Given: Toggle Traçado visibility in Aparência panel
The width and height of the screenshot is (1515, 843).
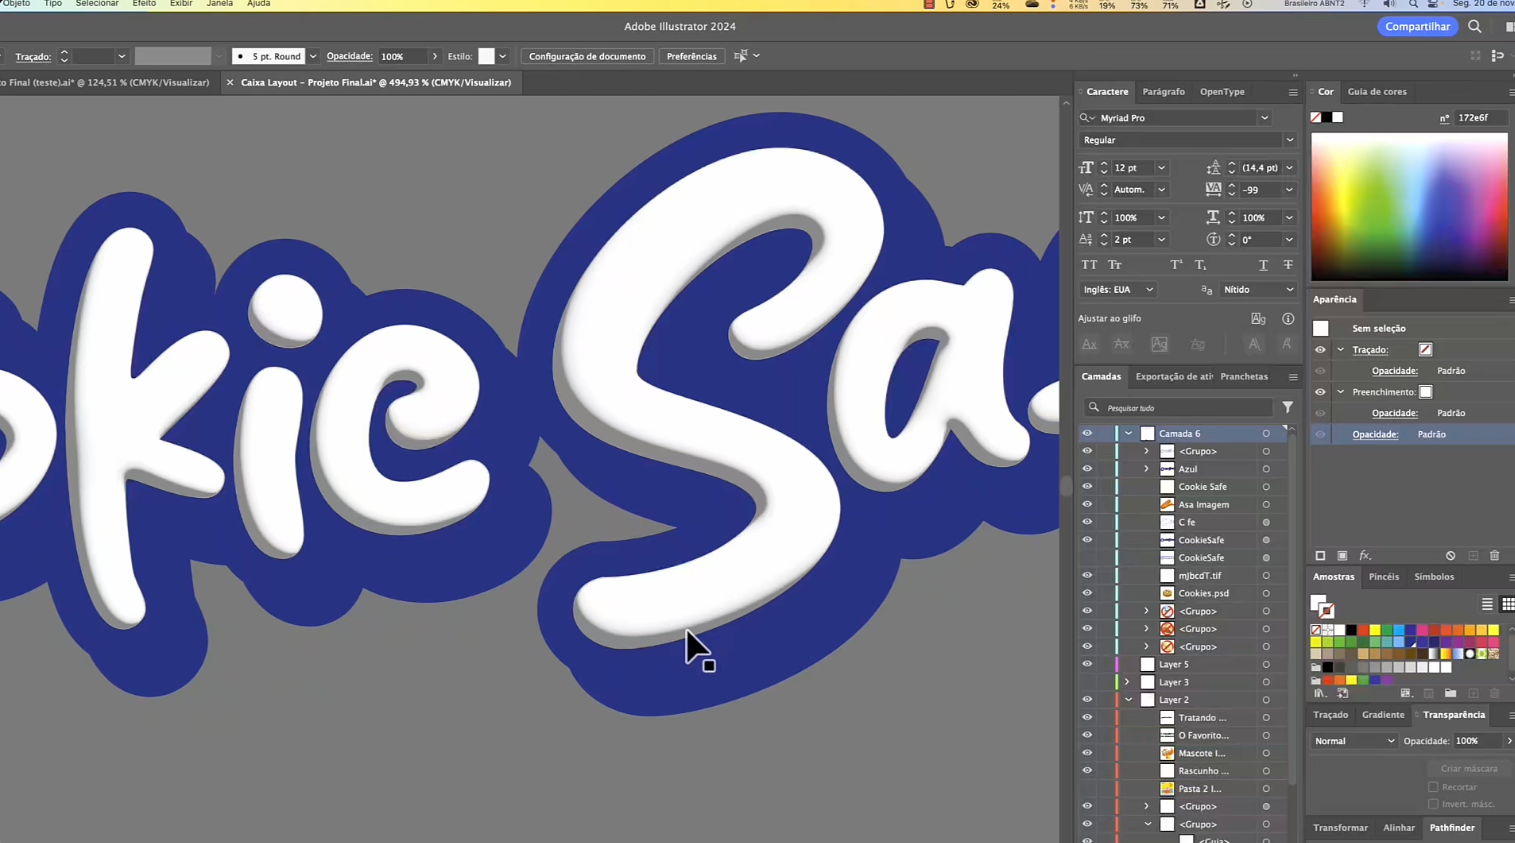Looking at the screenshot, I should coord(1320,350).
